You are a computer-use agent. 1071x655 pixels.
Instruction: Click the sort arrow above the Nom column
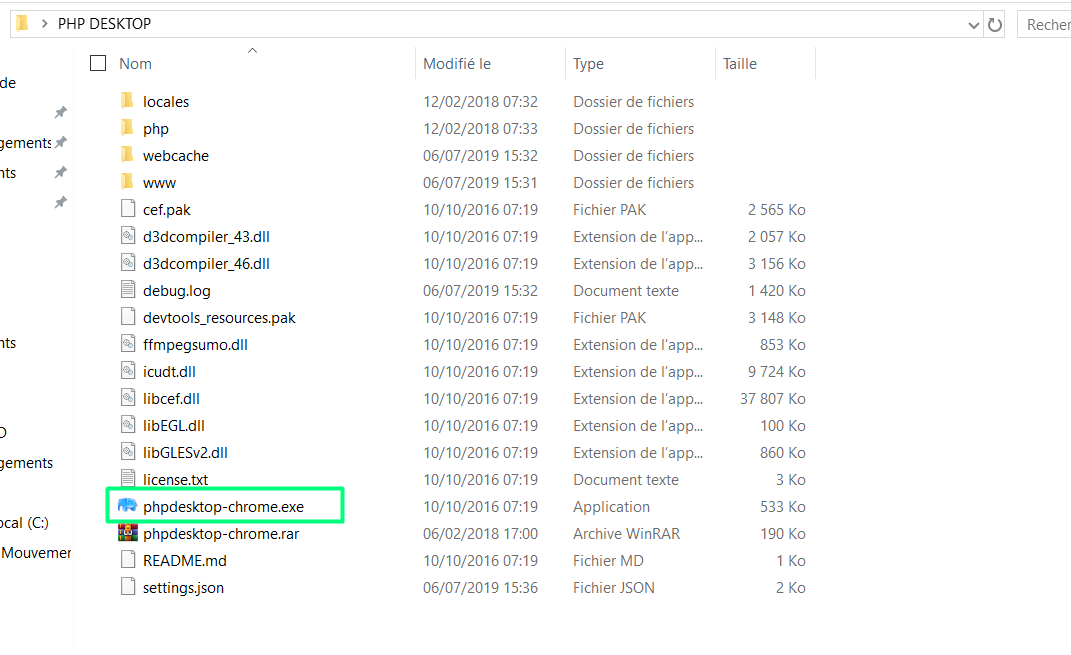coord(252,49)
